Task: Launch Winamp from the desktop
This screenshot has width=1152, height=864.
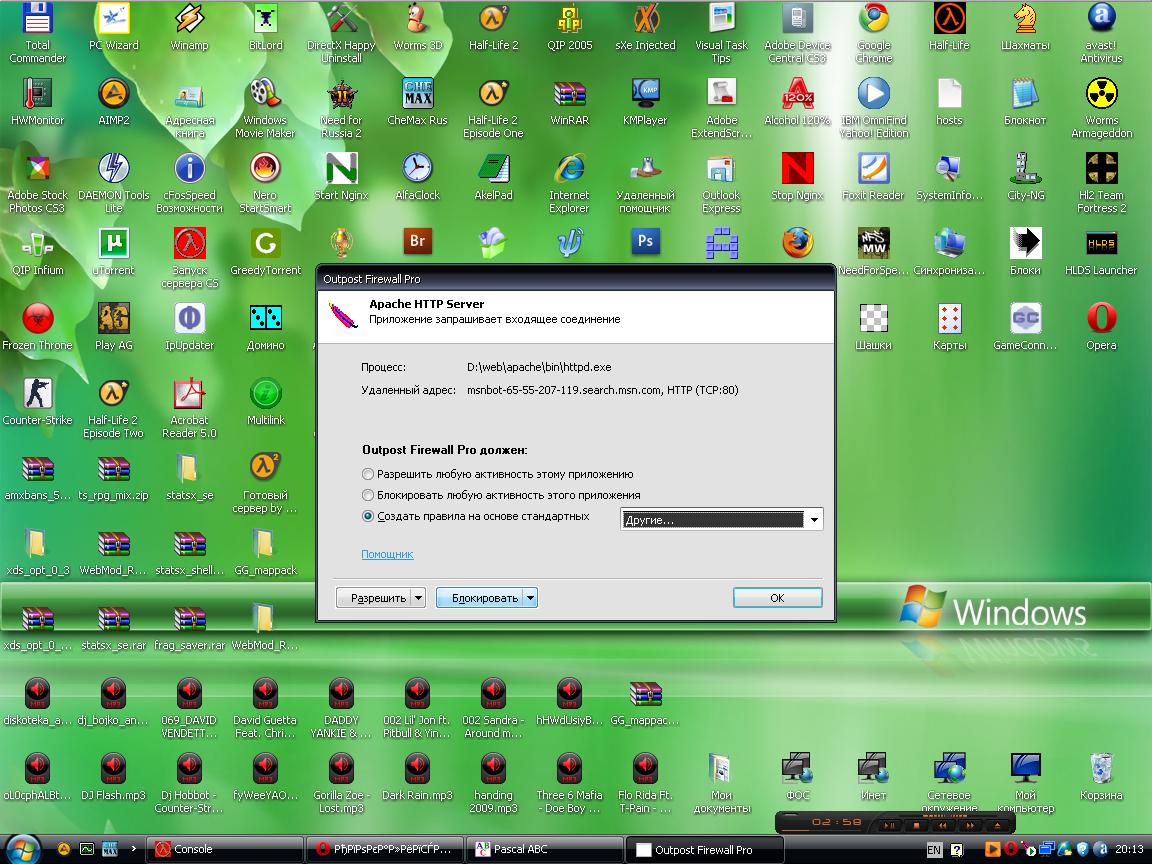Action: pos(189,20)
